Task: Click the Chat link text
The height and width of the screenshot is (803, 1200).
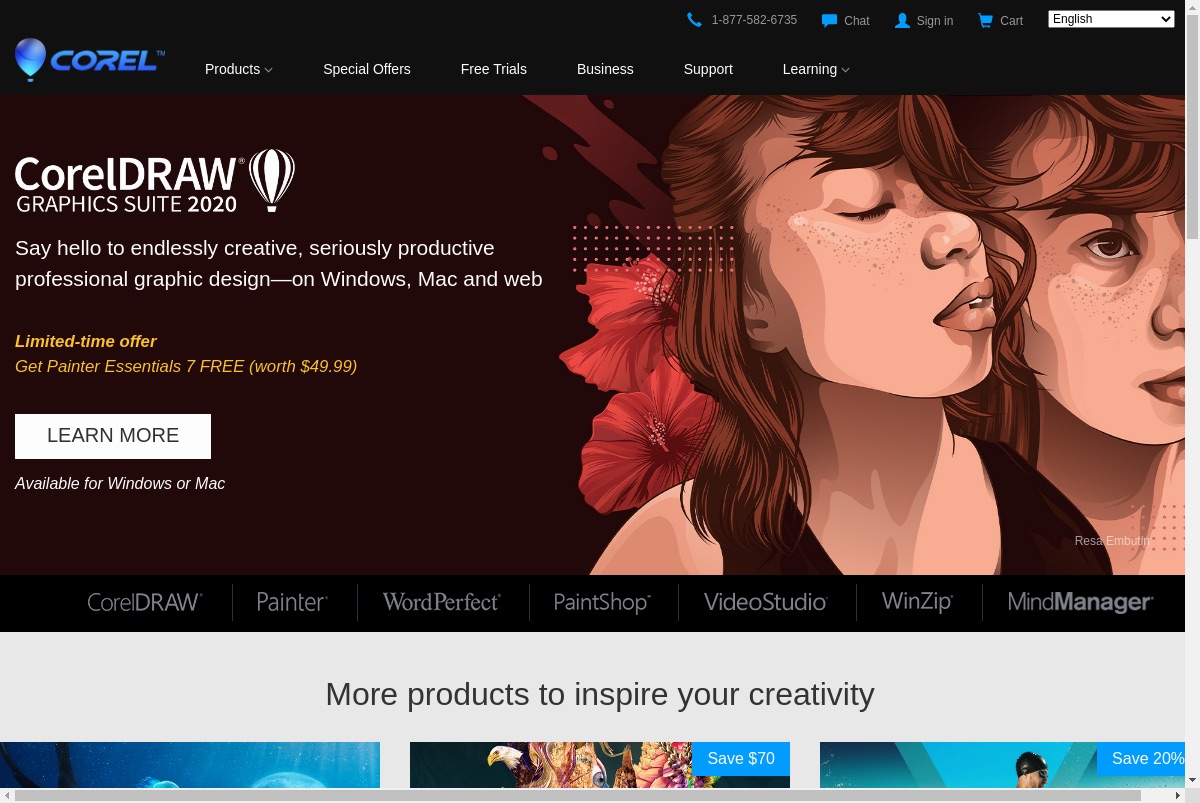Action: point(857,21)
